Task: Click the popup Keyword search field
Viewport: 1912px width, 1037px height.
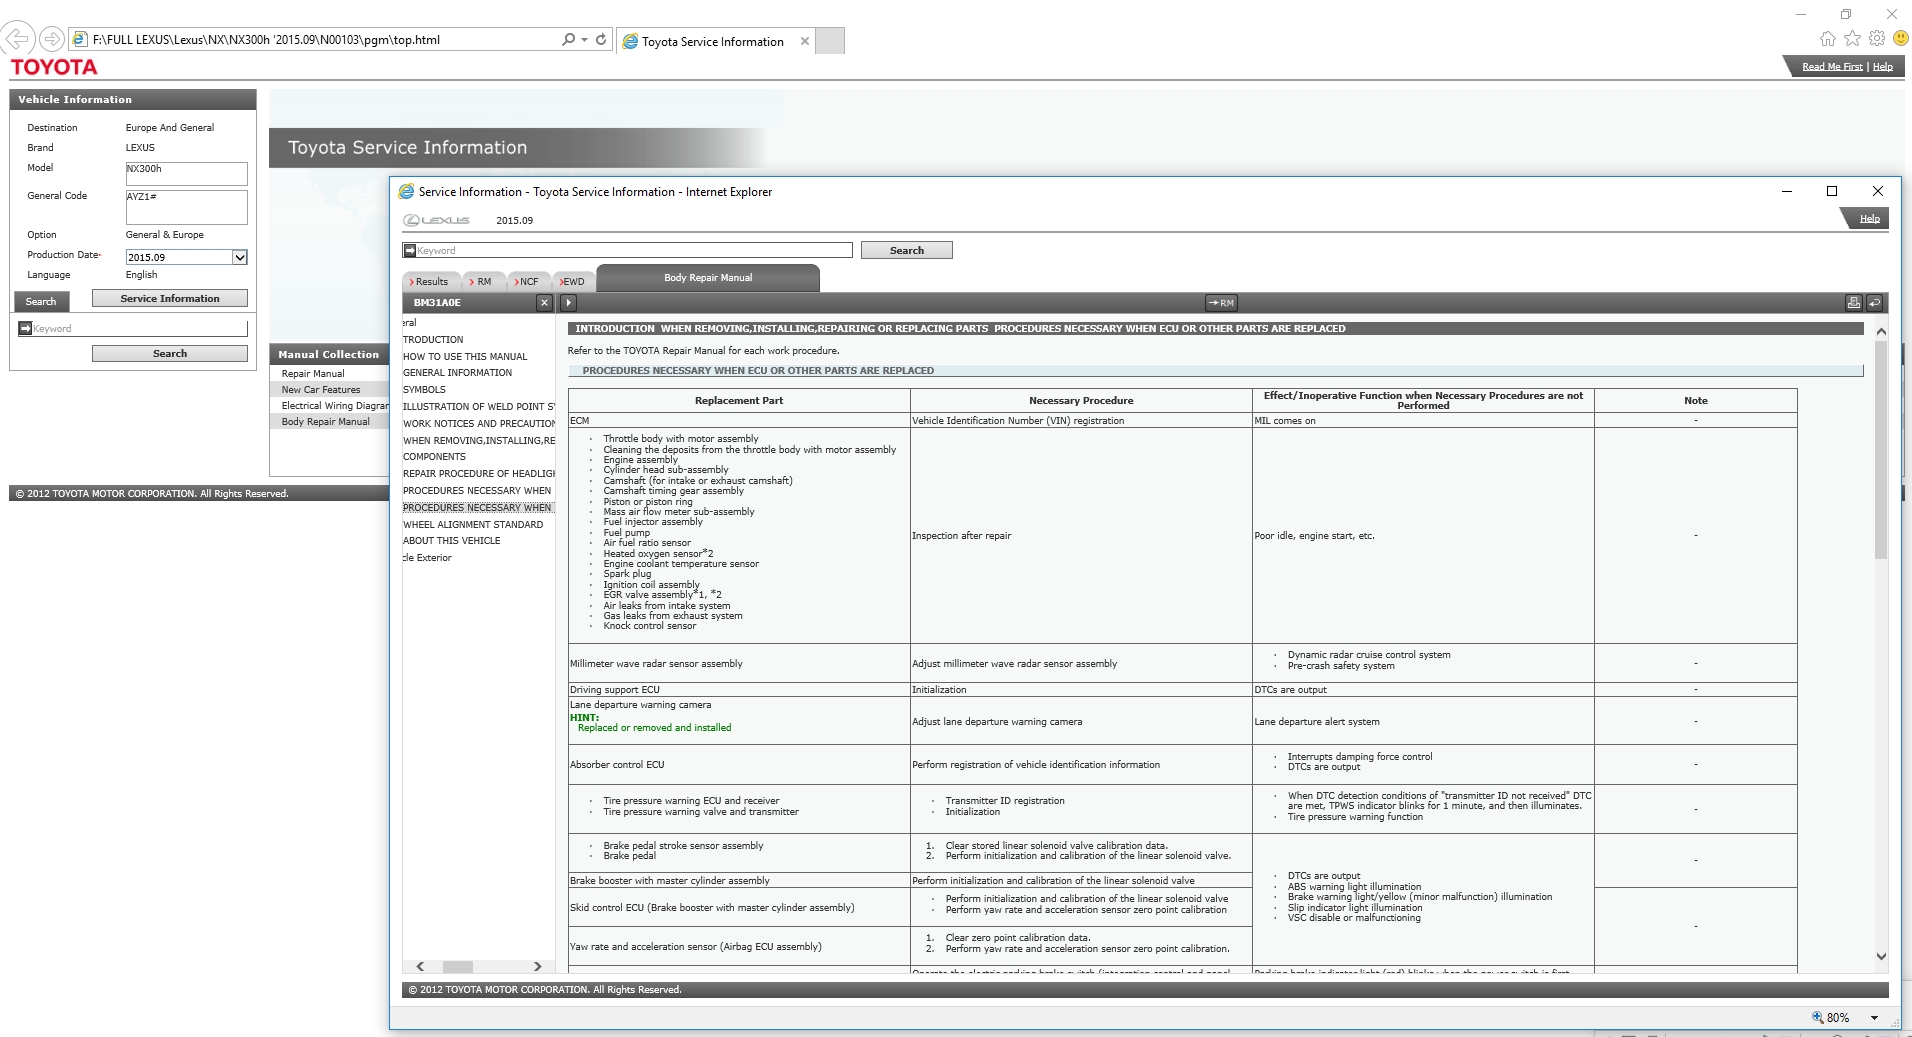Action: (x=634, y=250)
